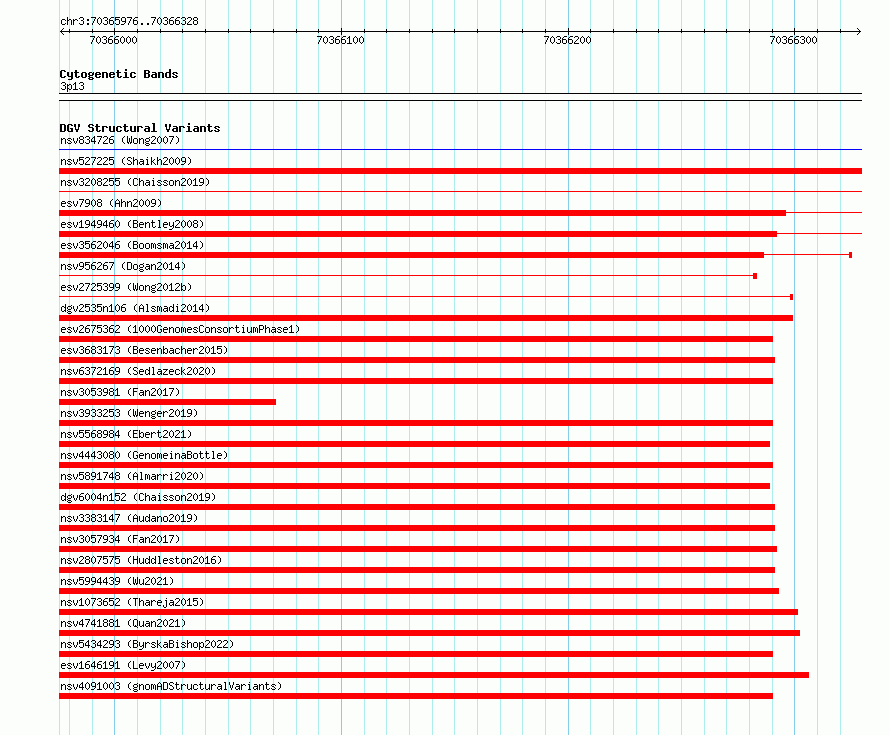Click esv2725399 (Wong2012b) label
The height and width of the screenshot is (735, 890).
tap(126, 287)
